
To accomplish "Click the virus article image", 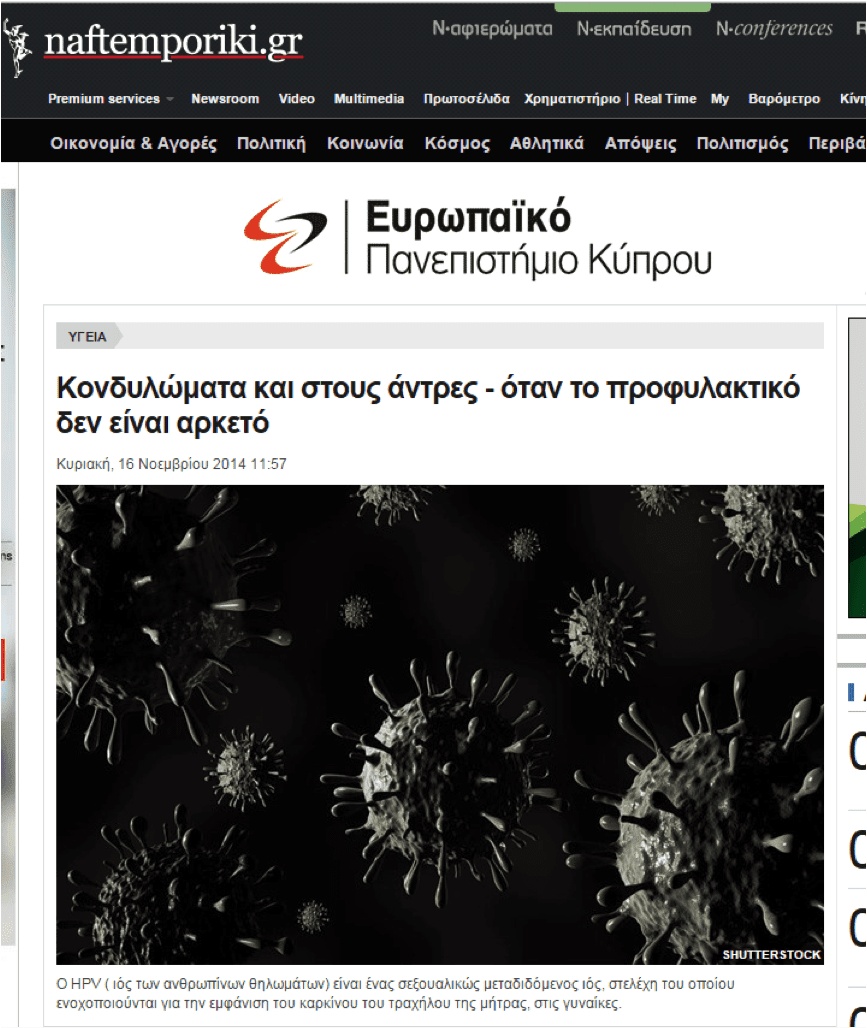I will pos(440,725).
